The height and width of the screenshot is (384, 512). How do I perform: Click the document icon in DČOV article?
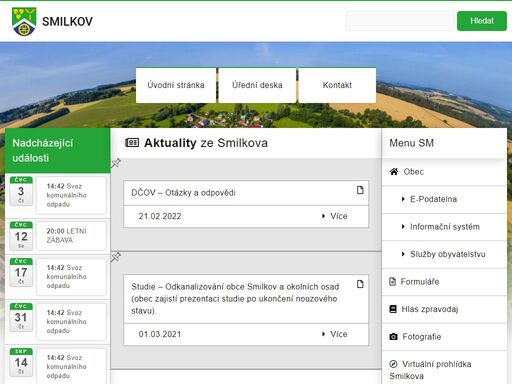(360, 190)
